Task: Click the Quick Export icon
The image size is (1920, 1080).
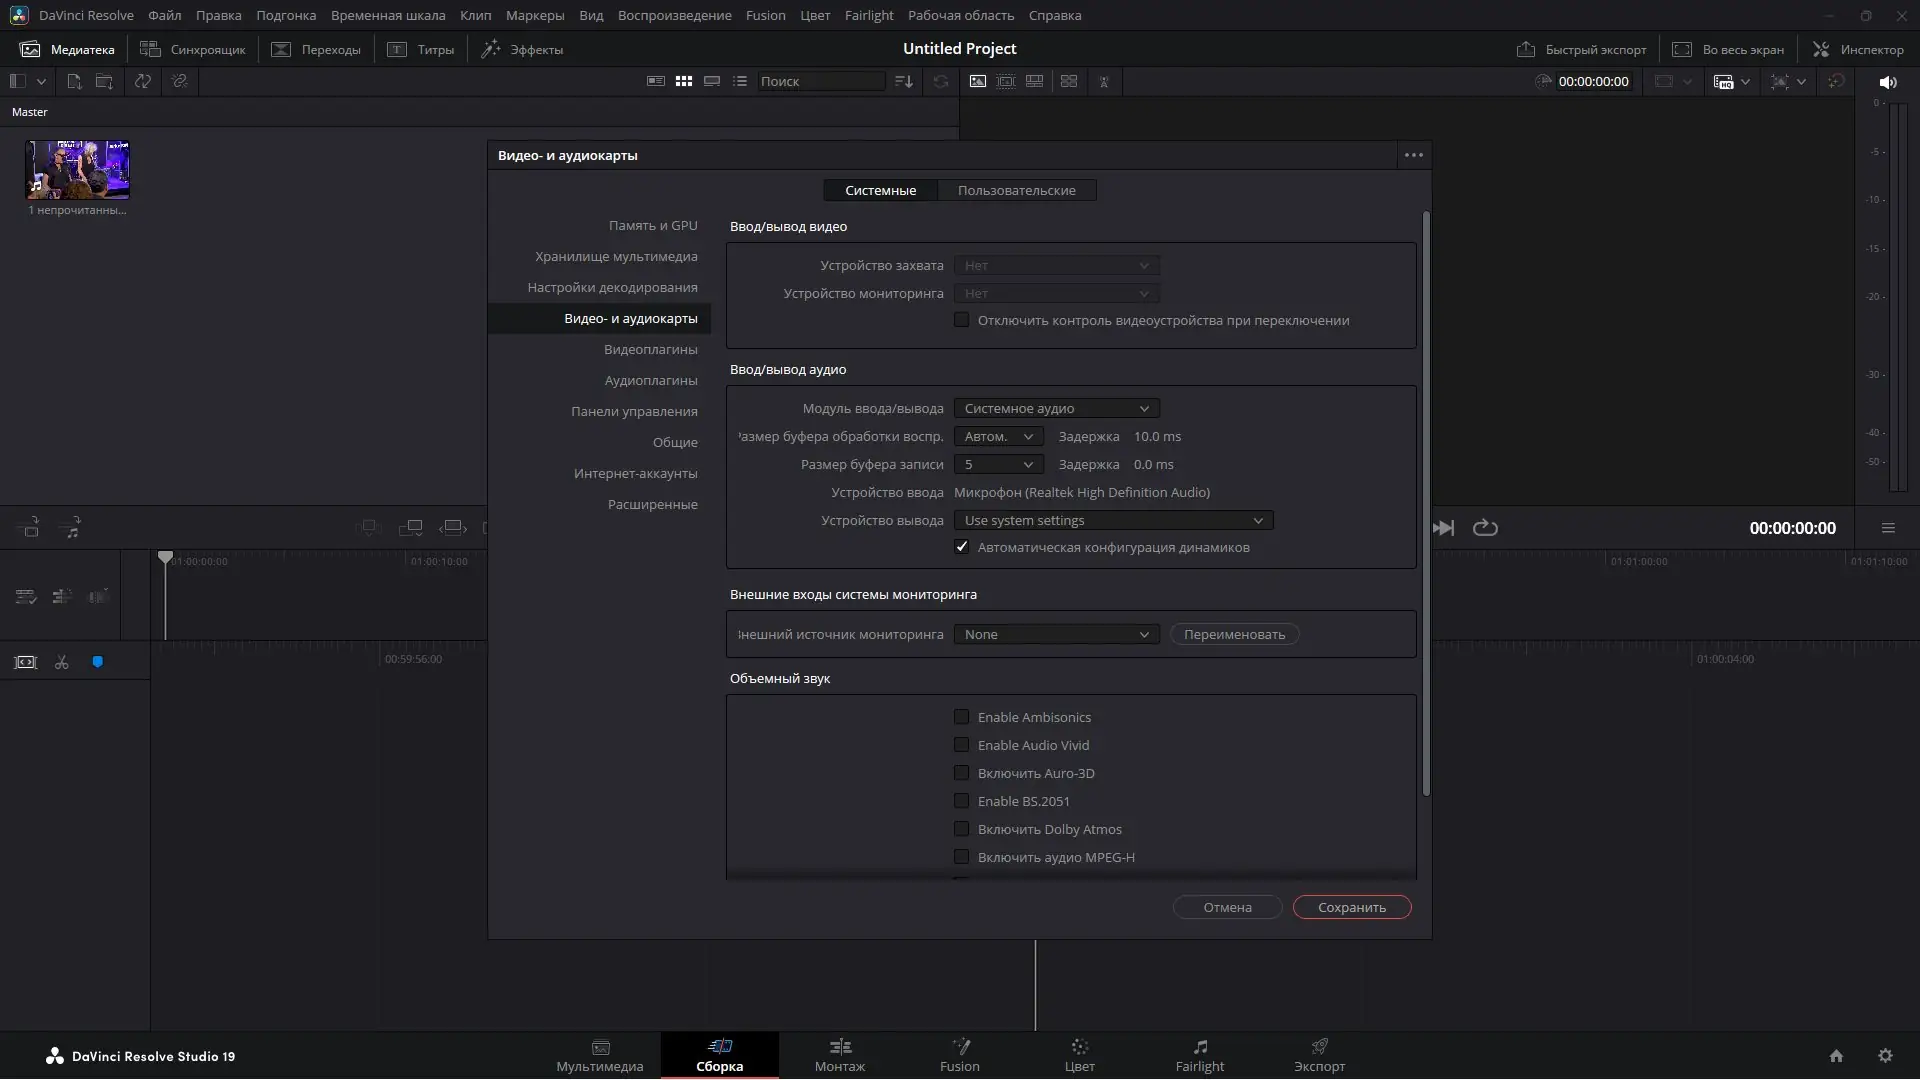Action: pyautogui.click(x=1526, y=49)
